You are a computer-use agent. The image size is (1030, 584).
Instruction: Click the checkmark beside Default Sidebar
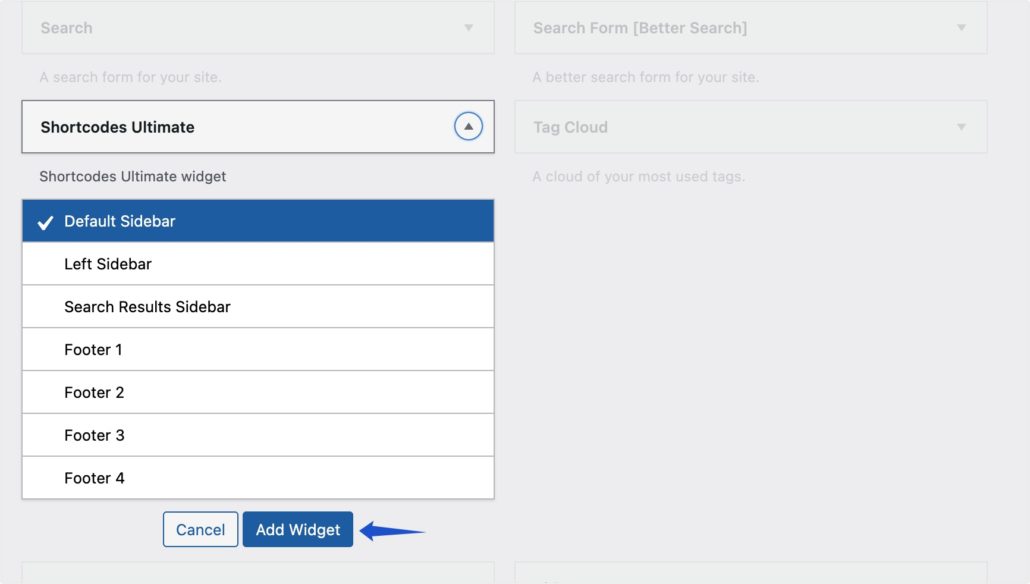[x=45, y=222]
